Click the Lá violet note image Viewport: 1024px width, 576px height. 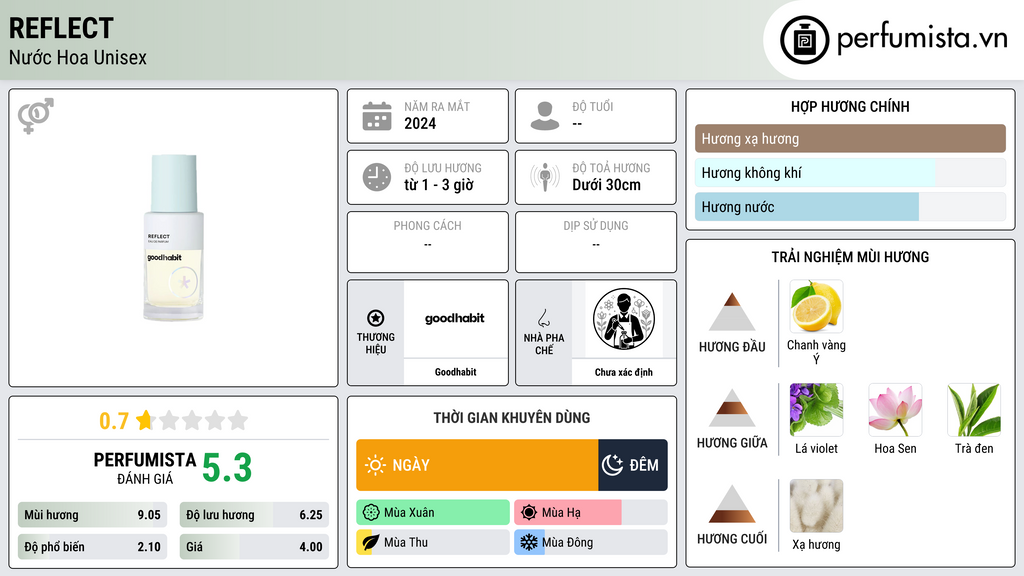pos(816,409)
